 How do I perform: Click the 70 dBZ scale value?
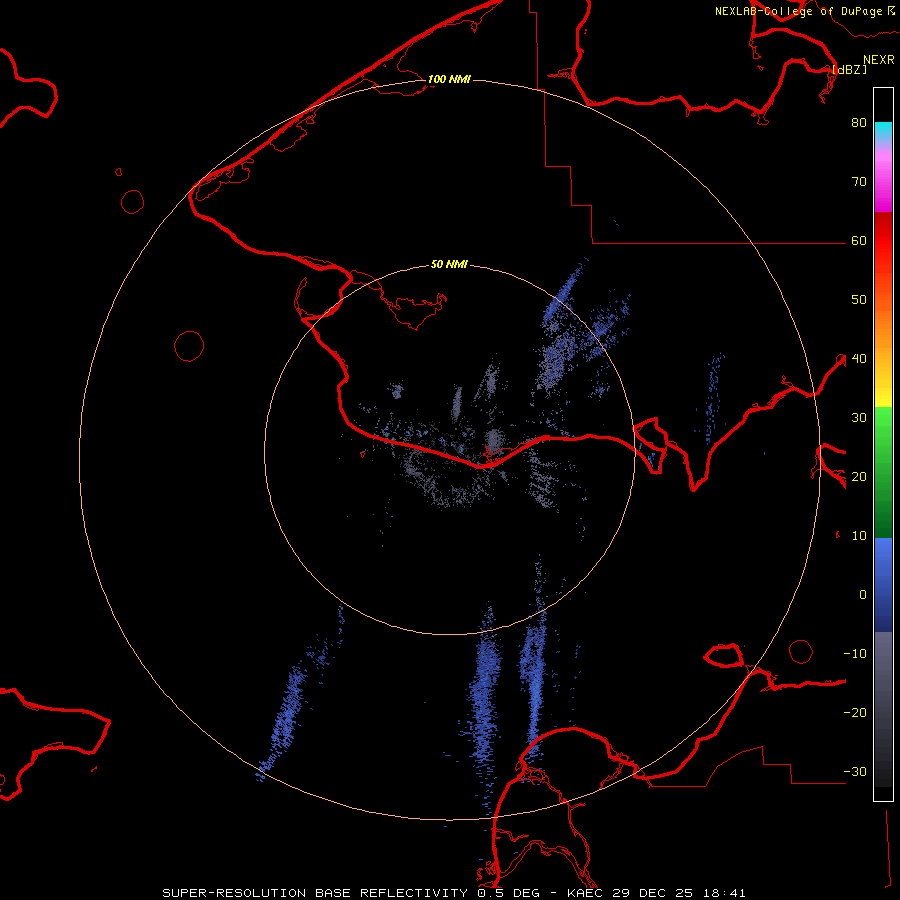859,181
